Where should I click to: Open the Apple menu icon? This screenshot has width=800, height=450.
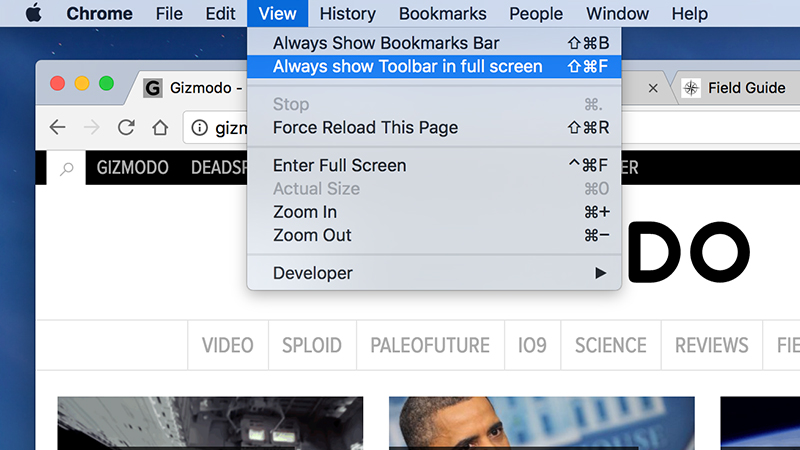34,13
